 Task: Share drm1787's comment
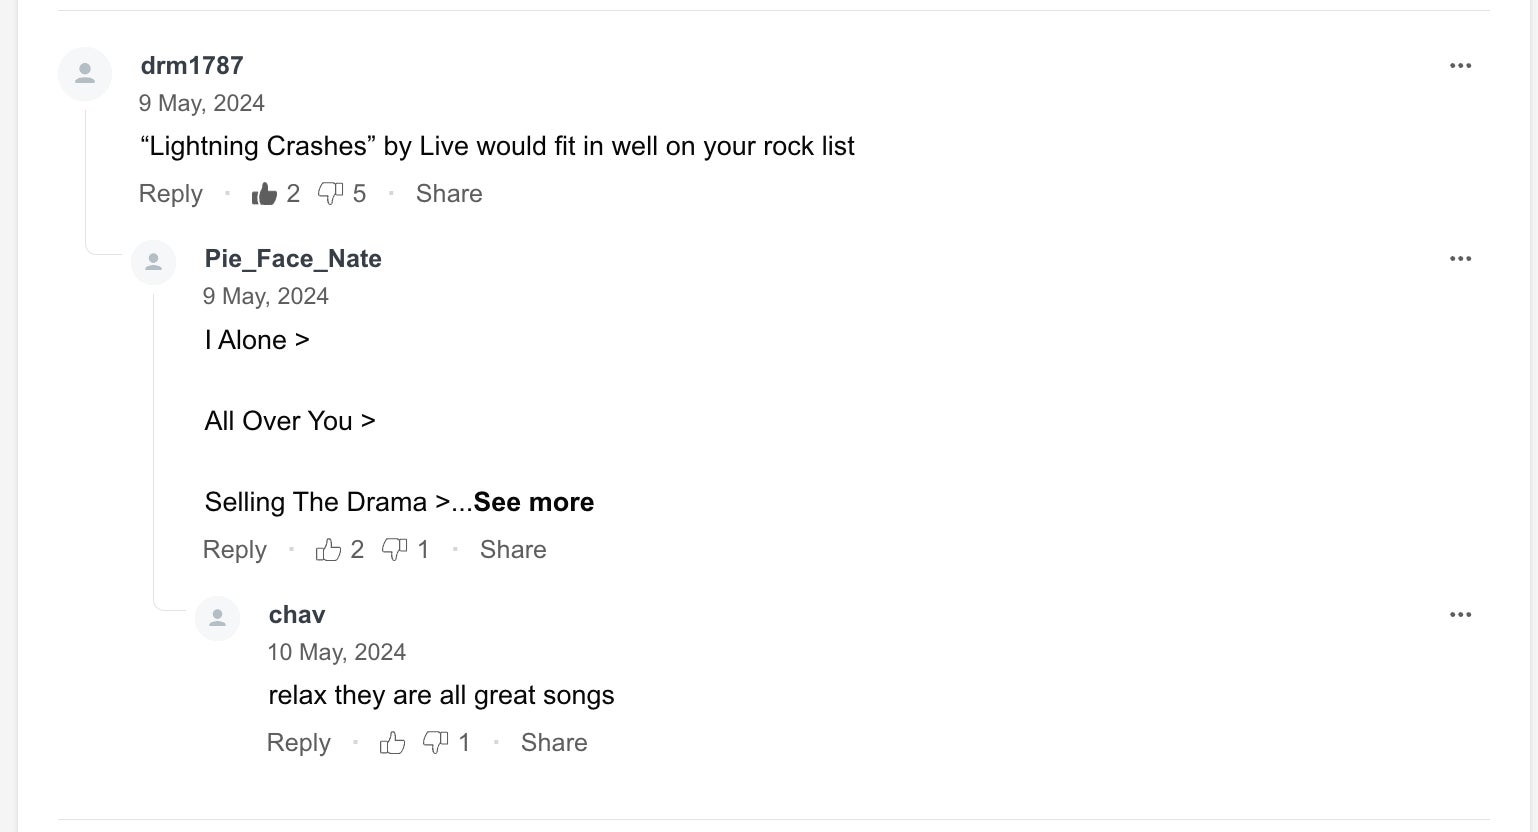coord(449,194)
